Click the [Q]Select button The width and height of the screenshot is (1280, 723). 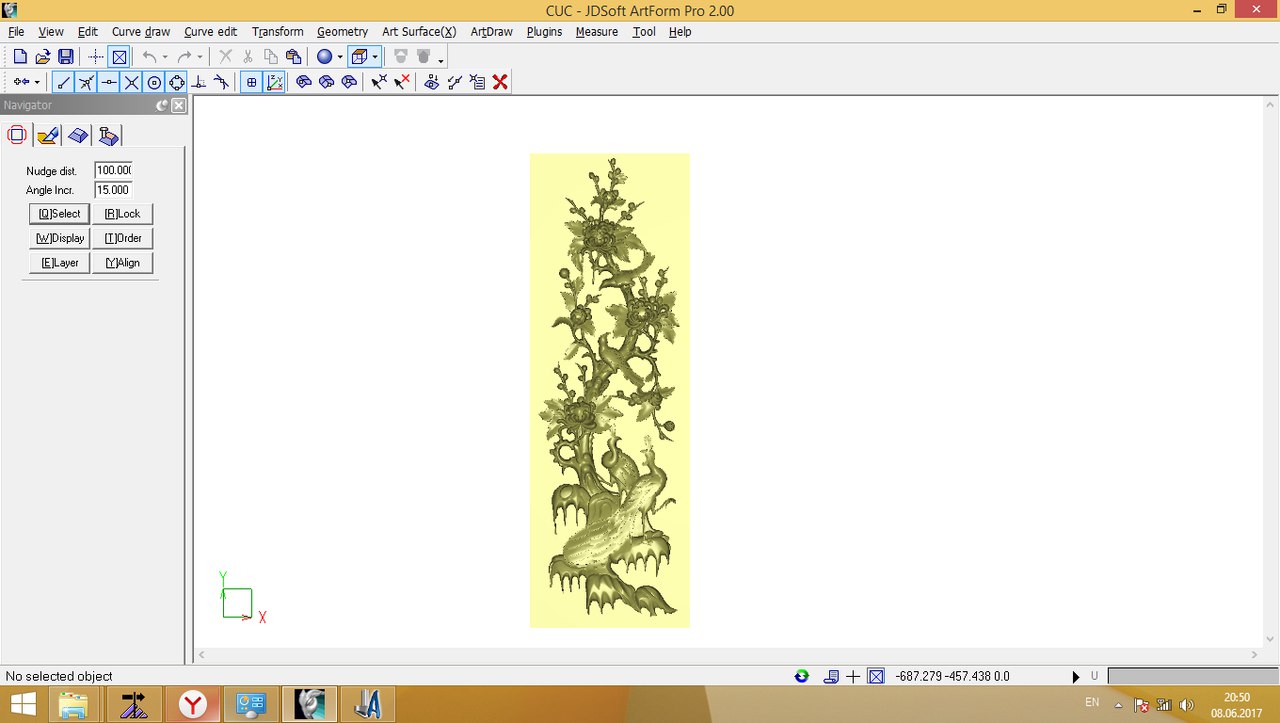tap(59, 214)
